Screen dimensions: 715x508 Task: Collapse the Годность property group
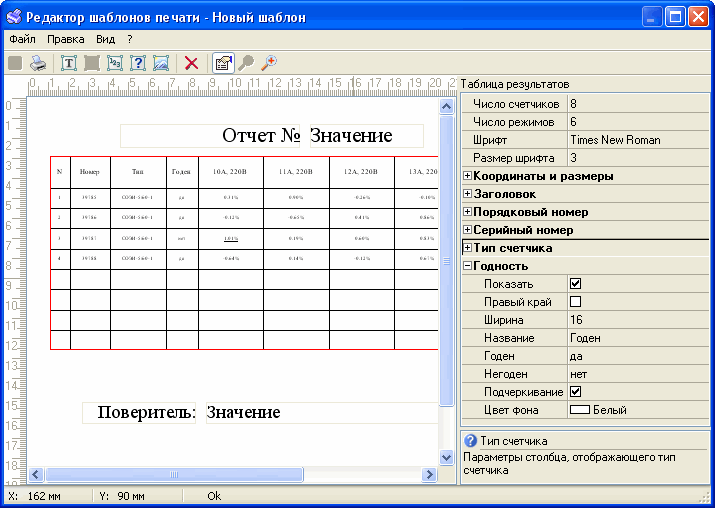coord(467,266)
